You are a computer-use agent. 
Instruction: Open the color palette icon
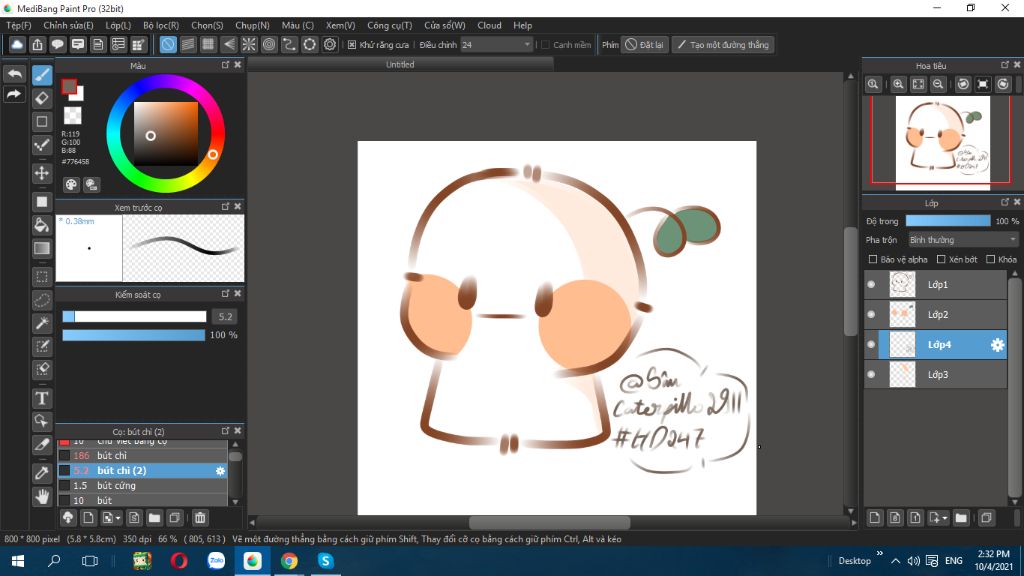(71, 185)
